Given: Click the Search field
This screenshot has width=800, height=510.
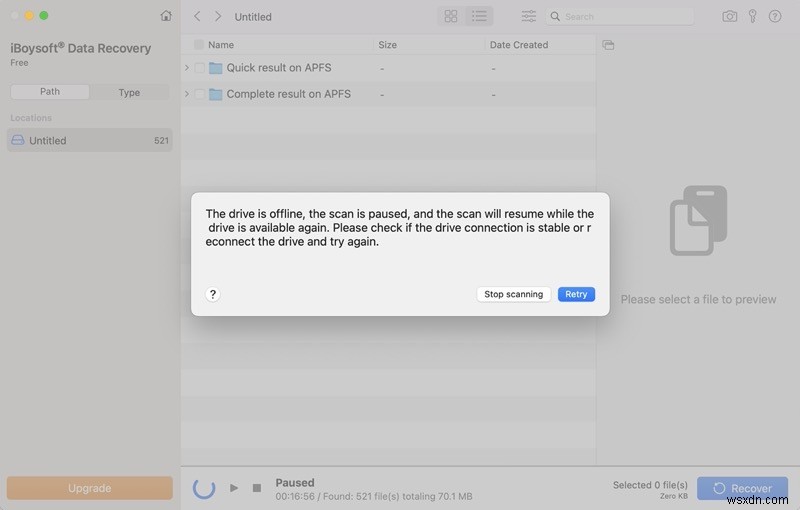Looking at the screenshot, I should 619,16.
